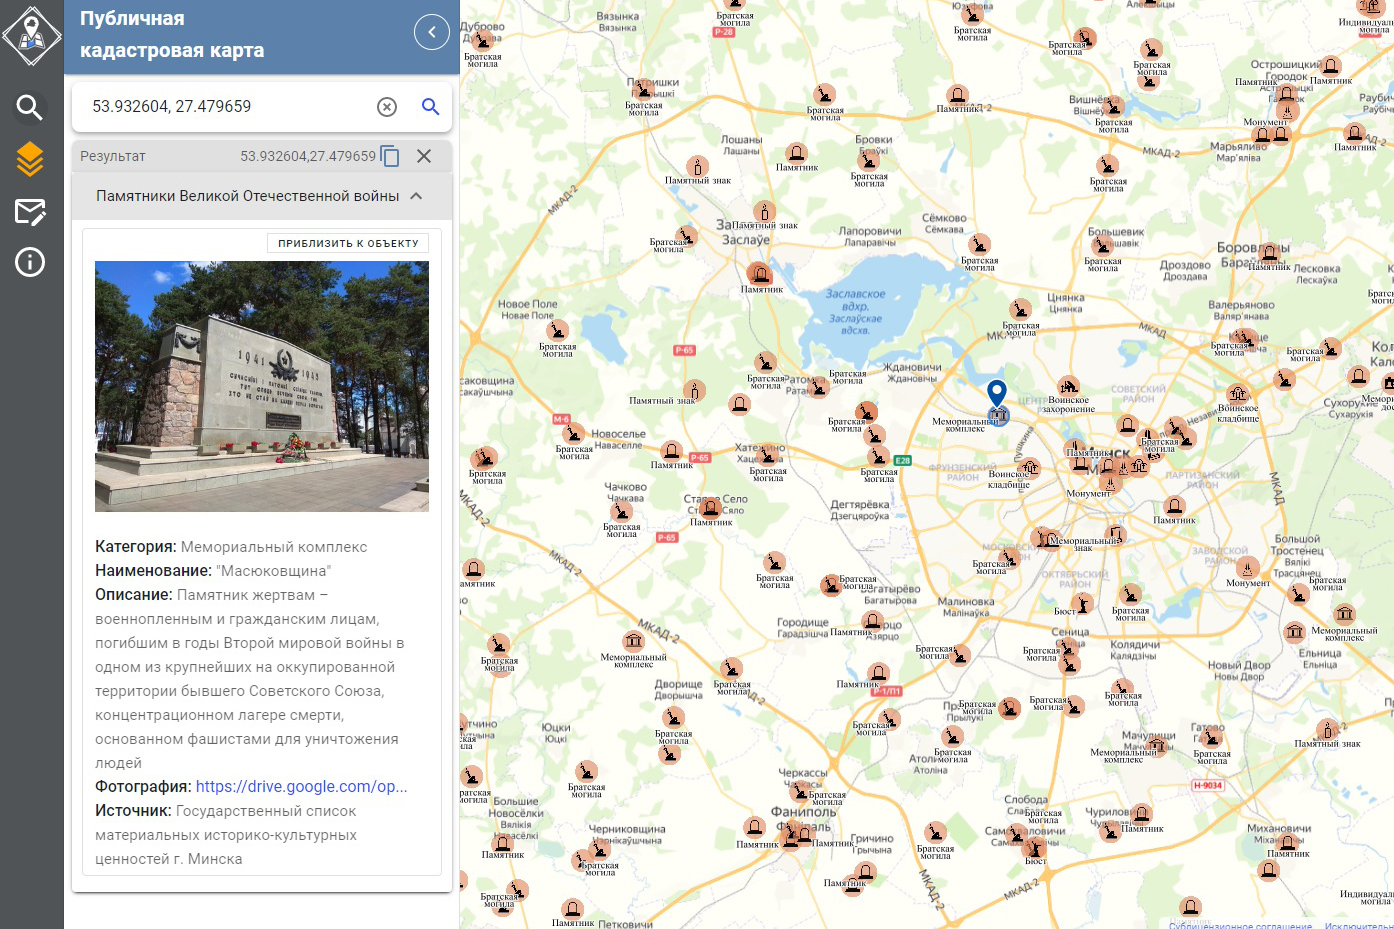Click the ПРИБЛИЗИТЬ К ОБЪЕКТУ button
Viewport: 1394px width, 929px height.
348,243
